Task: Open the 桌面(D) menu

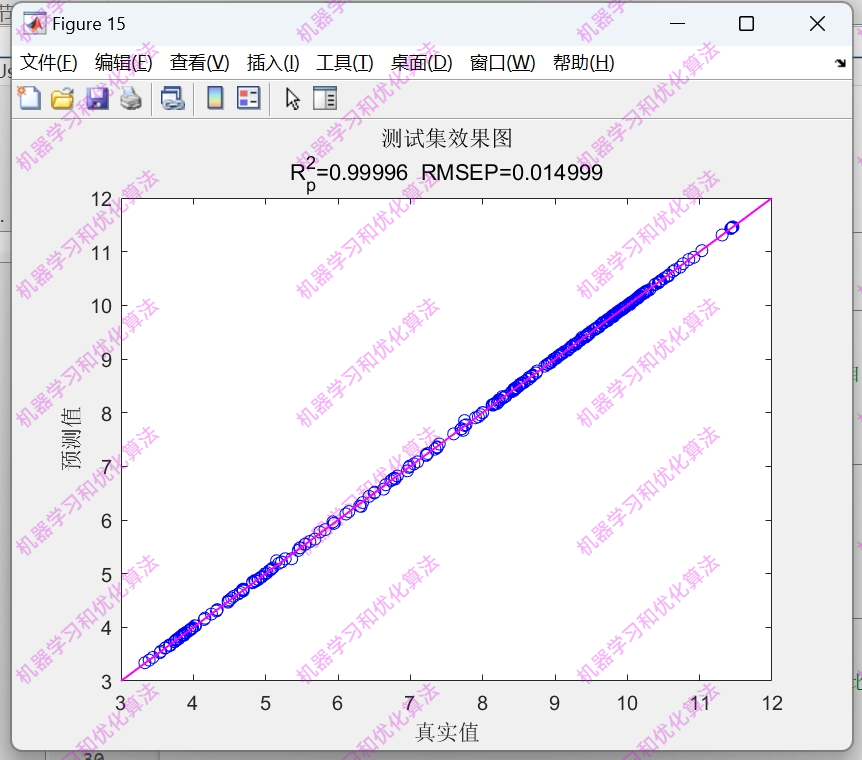Action: pos(422,63)
